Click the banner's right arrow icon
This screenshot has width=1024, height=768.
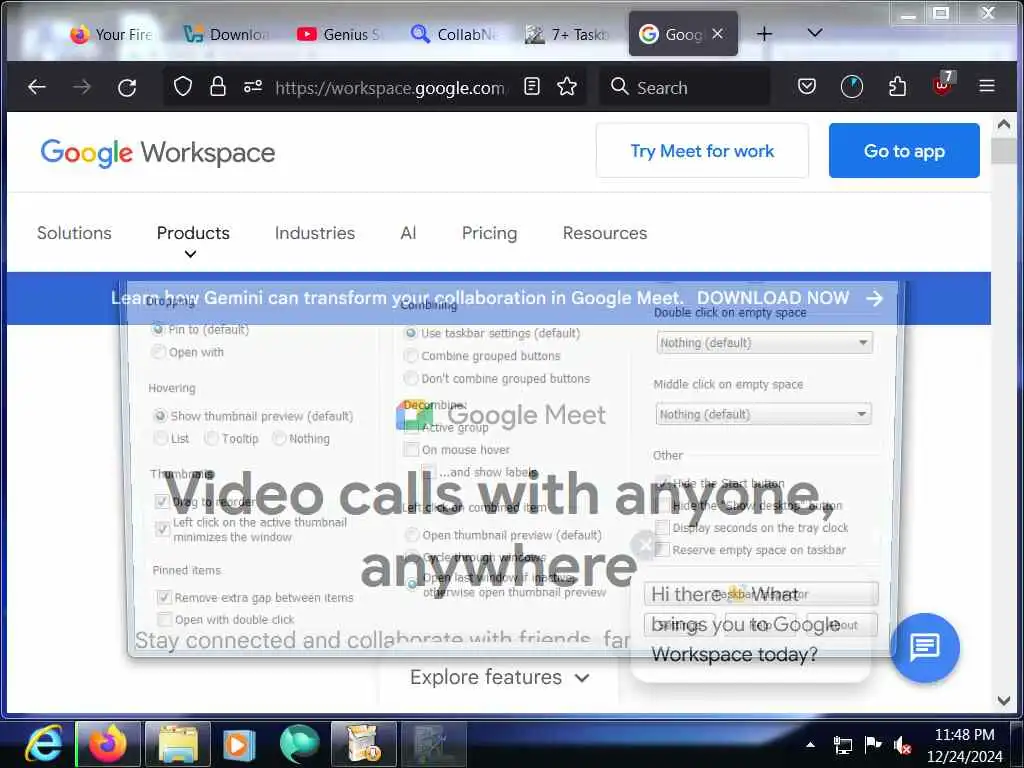(x=874, y=298)
